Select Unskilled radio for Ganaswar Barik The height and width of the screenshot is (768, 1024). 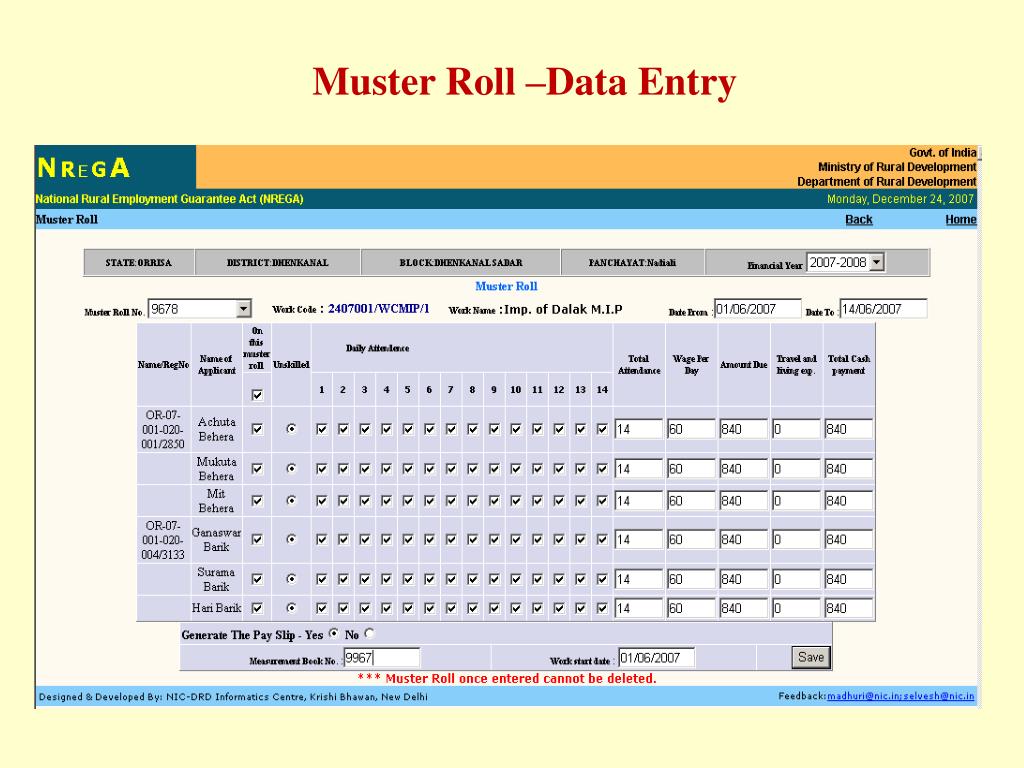pyautogui.click(x=291, y=539)
